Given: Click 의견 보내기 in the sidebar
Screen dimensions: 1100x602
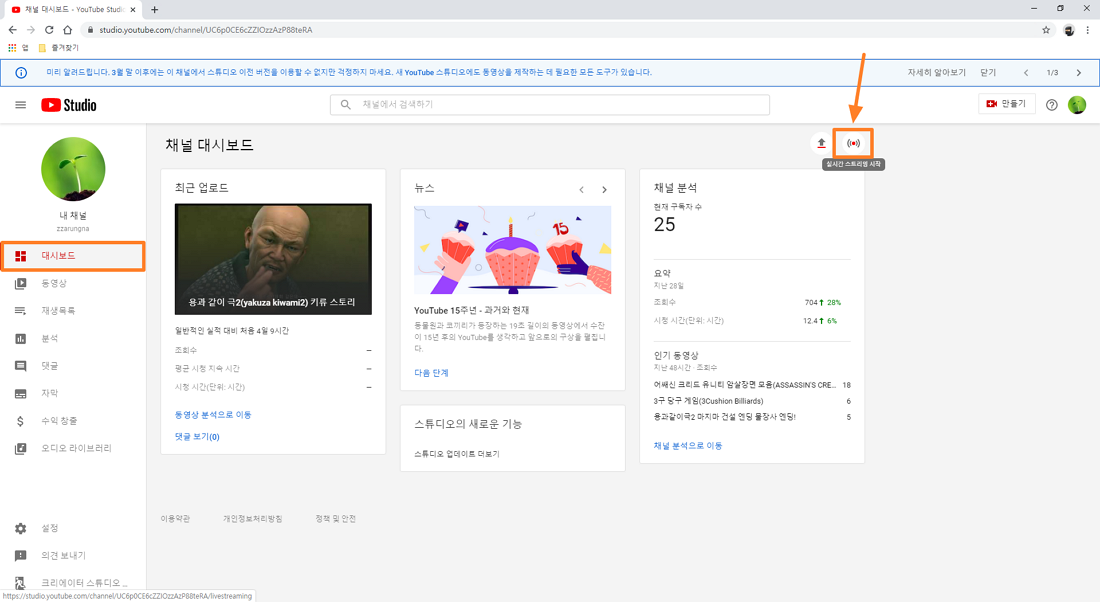Looking at the screenshot, I should 73,556.
